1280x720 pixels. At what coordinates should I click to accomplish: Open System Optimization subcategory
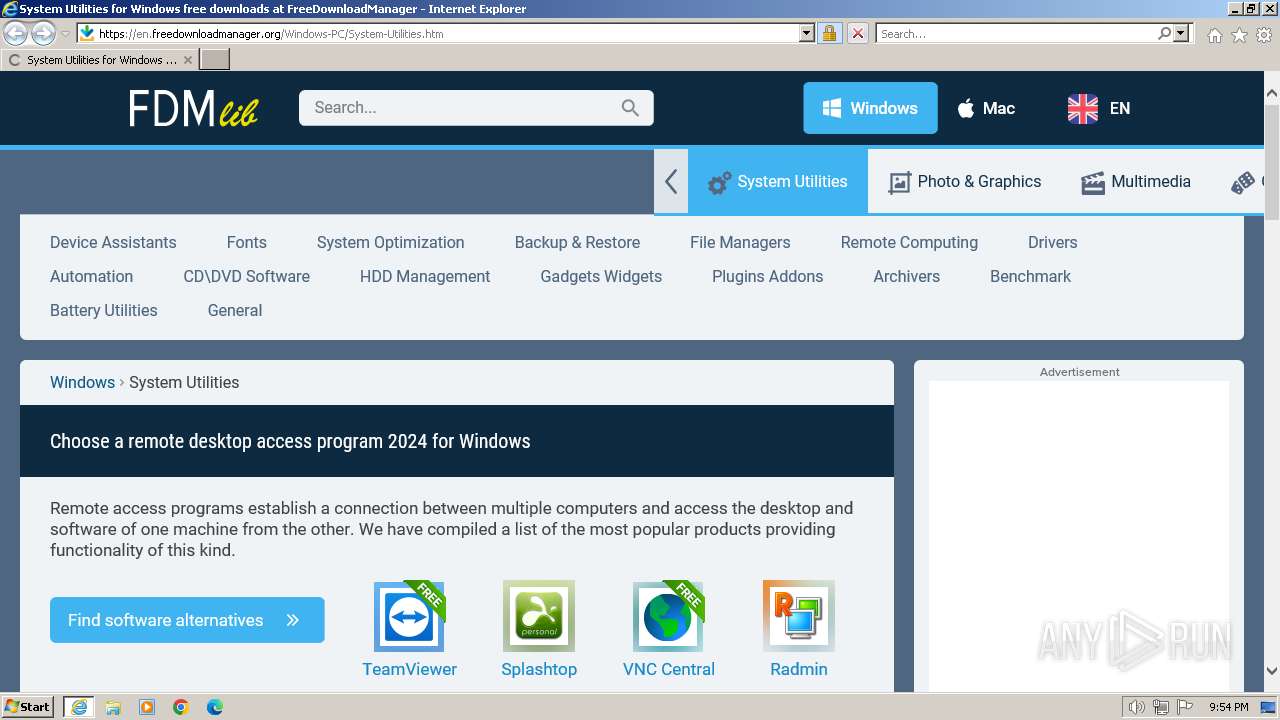(390, 242)
